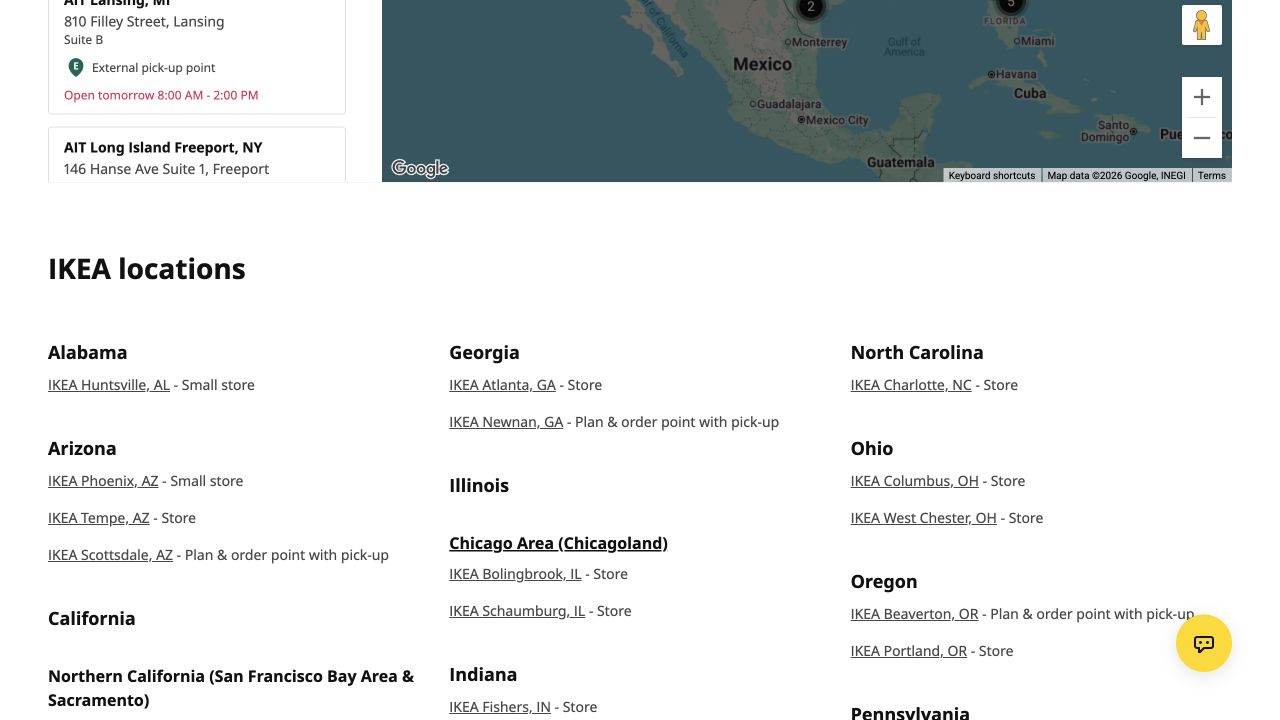Go to IKEA Tempe, AZ store page

(99, 518)
